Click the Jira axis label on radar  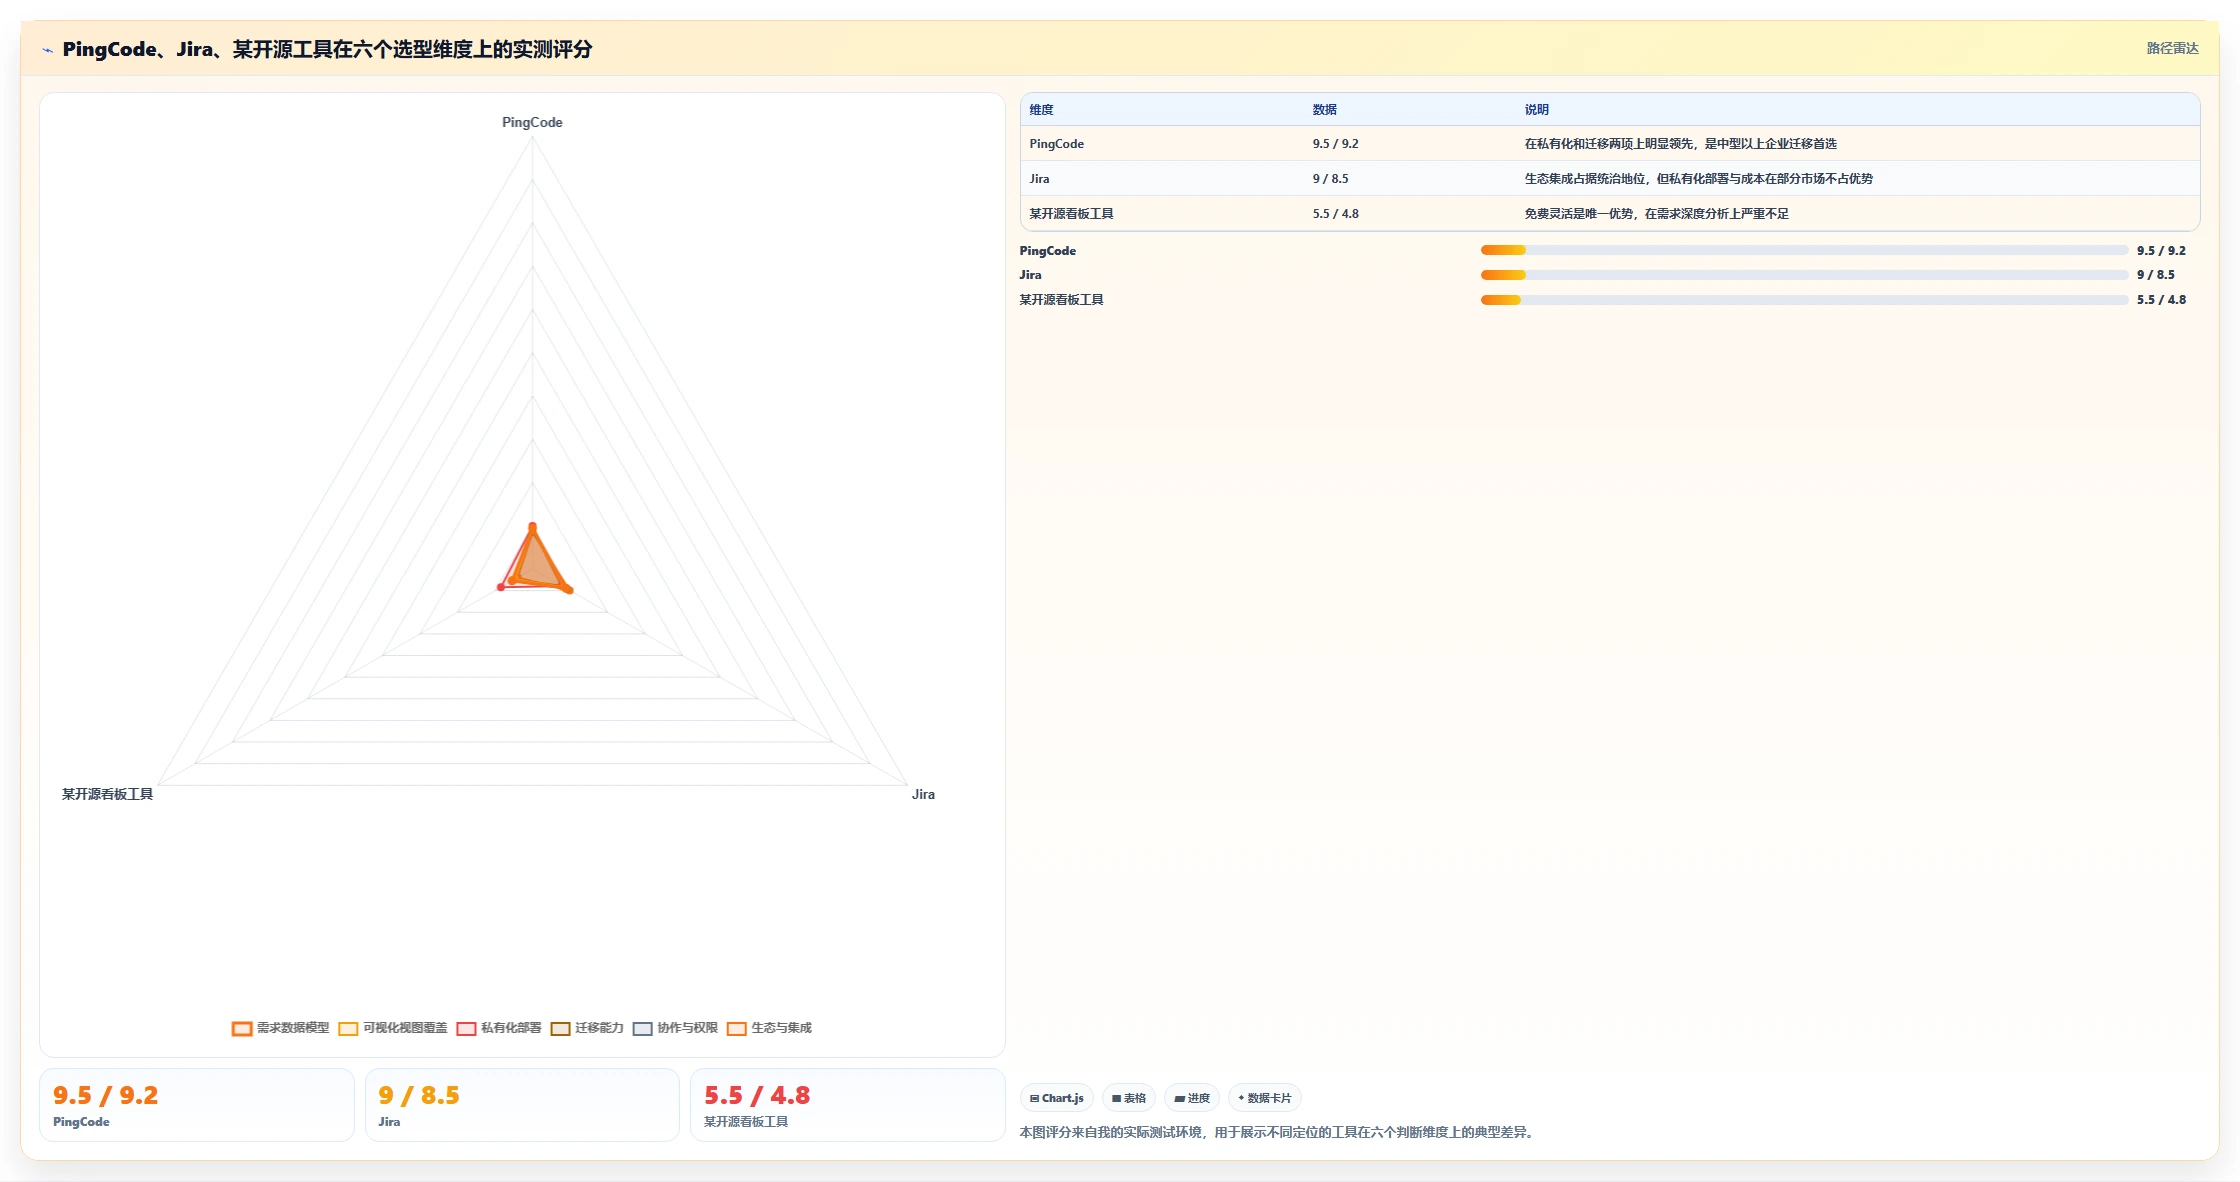pyautogui.click(x=923, y=794)
